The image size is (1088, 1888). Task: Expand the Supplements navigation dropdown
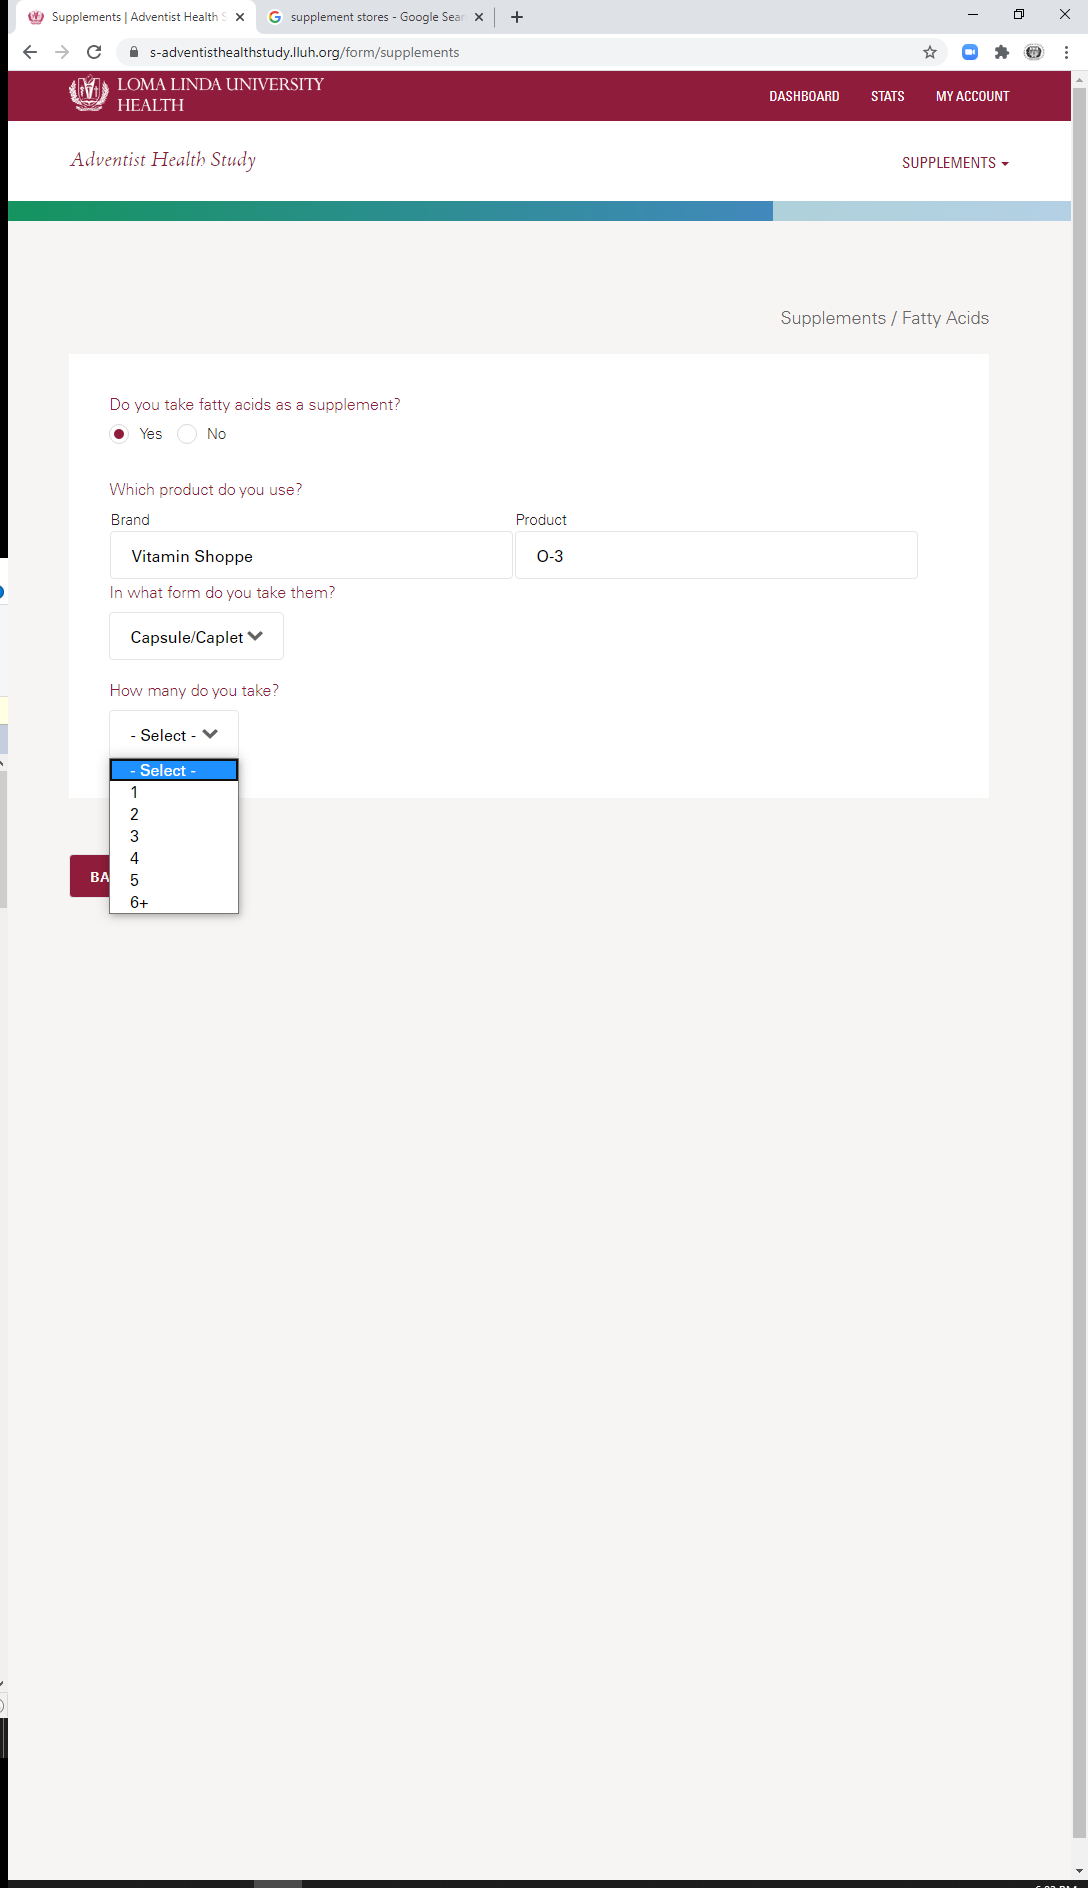(955, 163)
